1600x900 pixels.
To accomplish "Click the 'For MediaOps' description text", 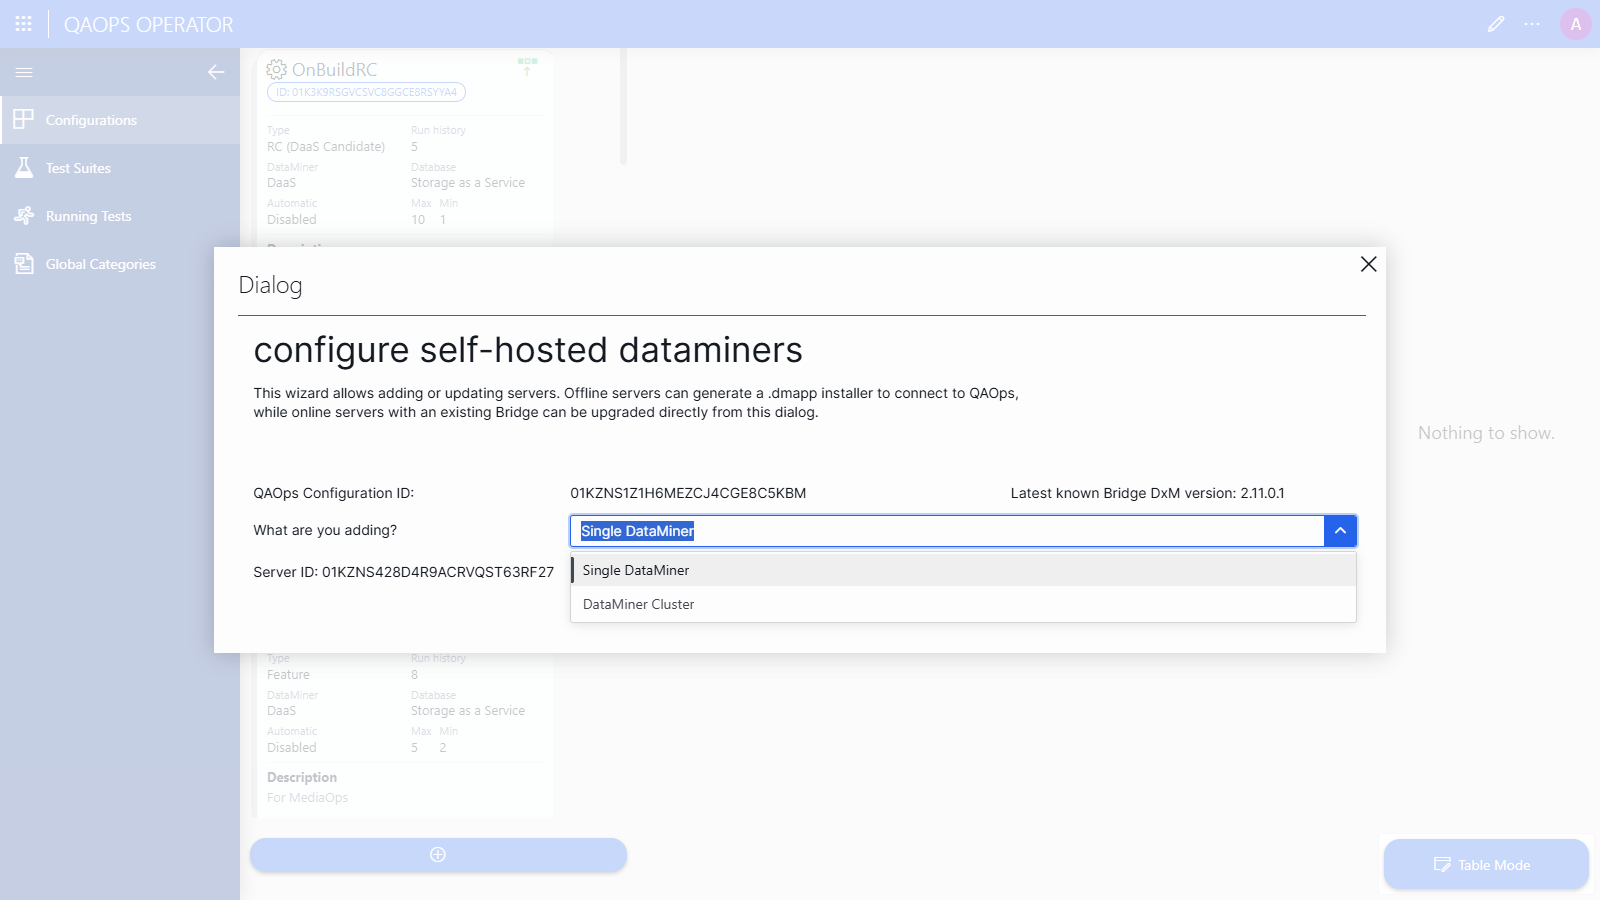I will [x=308, y=798].
